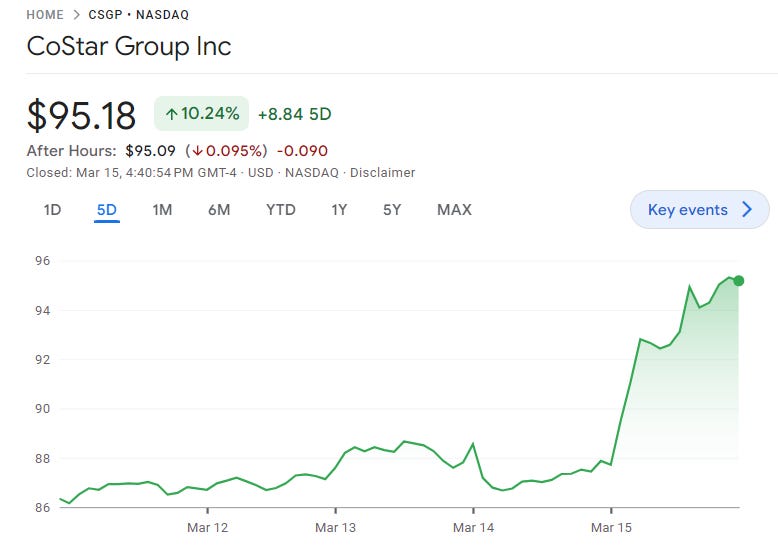Click the breadcrumb chevron separator after HOME
Screen dimensions: 778x551
[76, 15]
